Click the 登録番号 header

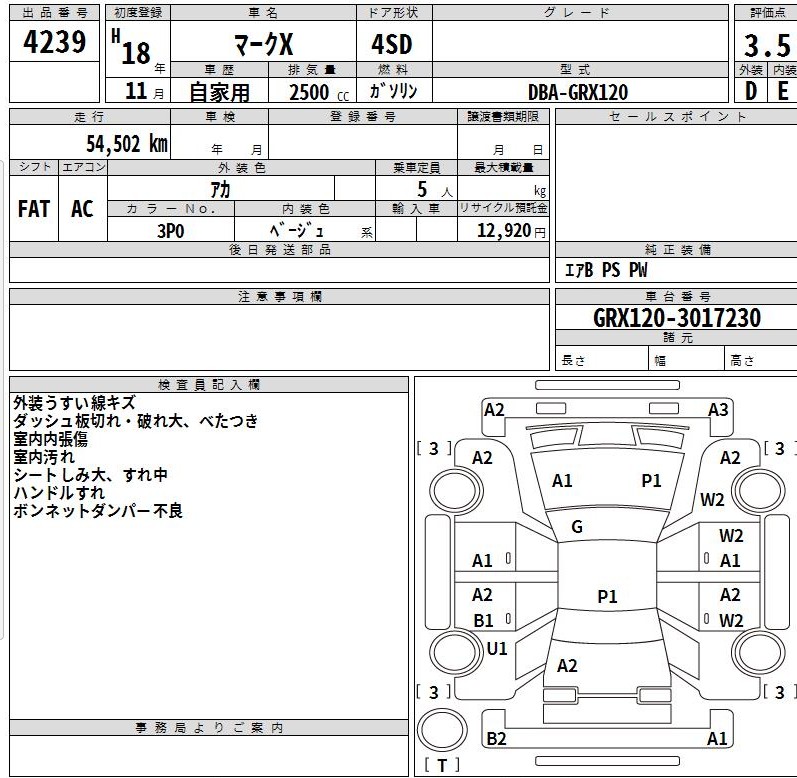pyautogui.click(x=363, y=116)
